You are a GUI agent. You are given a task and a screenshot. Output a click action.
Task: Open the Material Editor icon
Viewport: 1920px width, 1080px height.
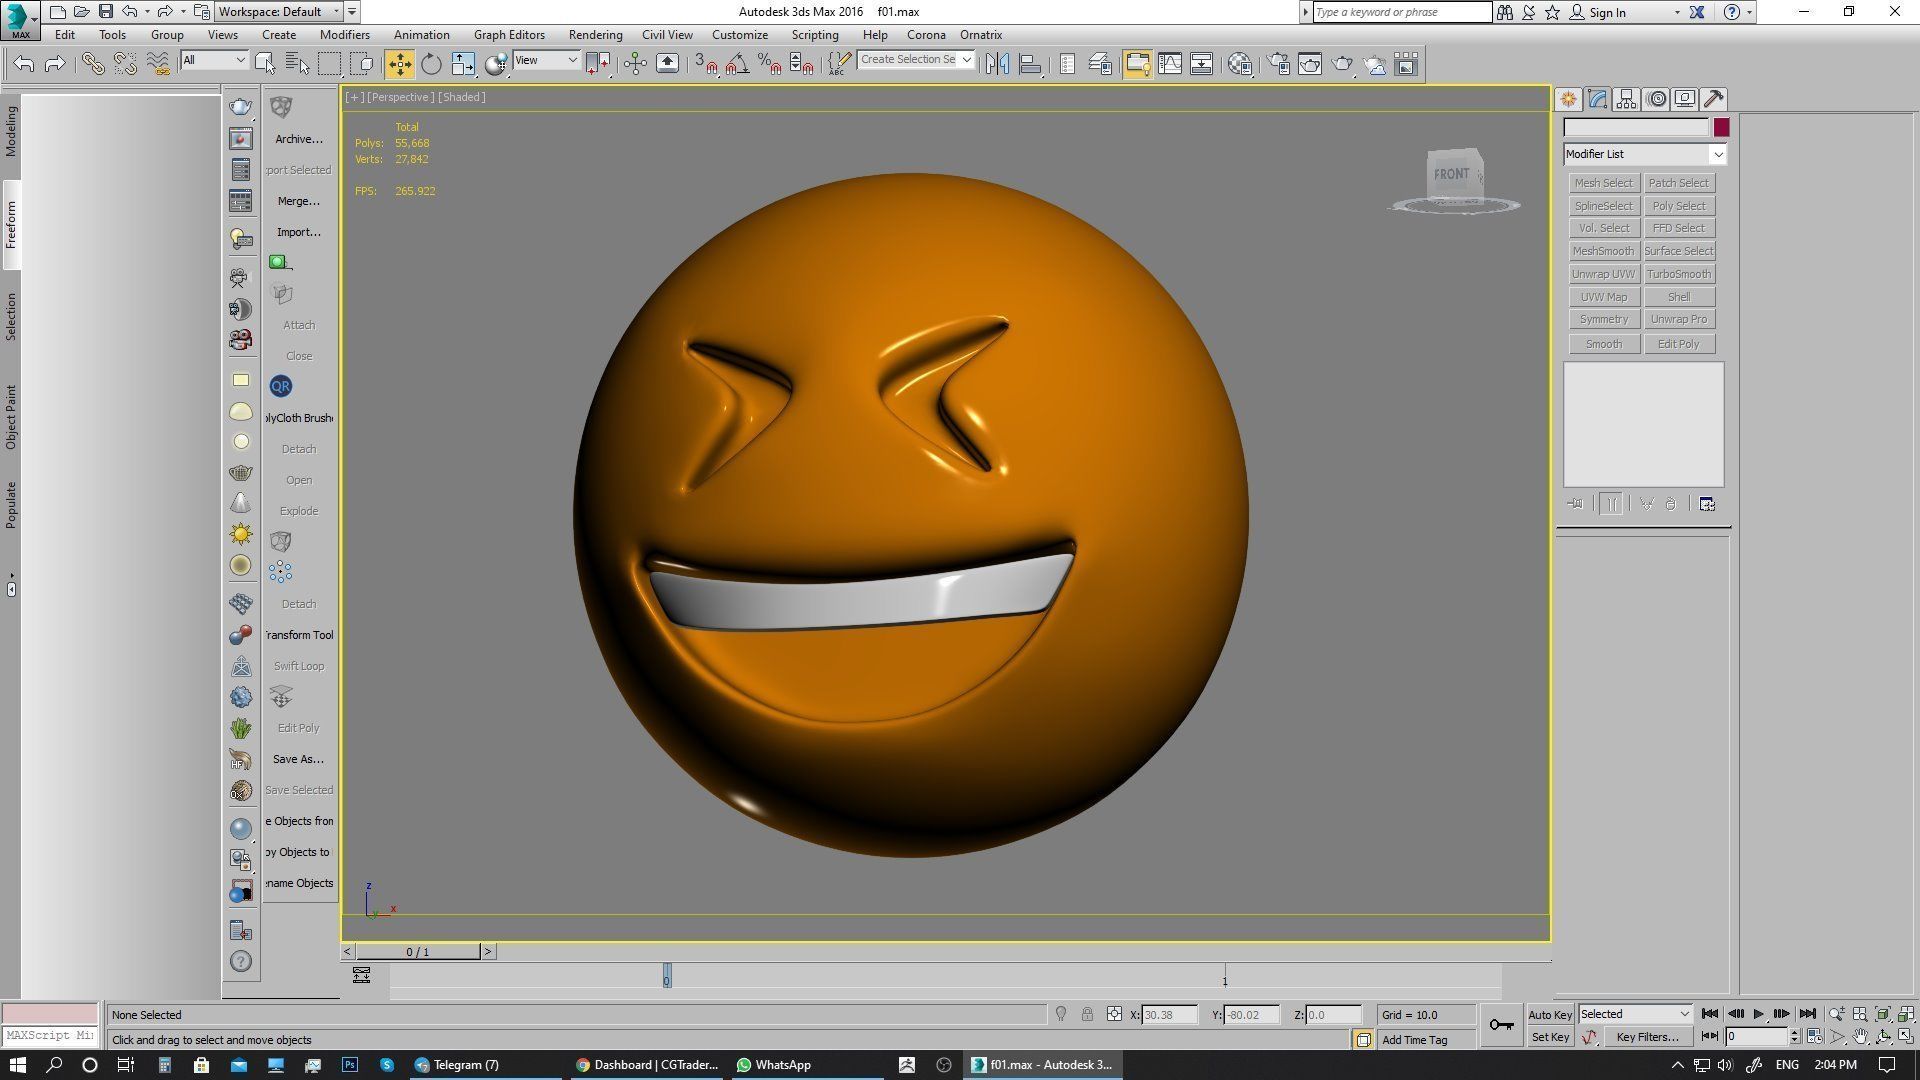[x=1240, y=64]
